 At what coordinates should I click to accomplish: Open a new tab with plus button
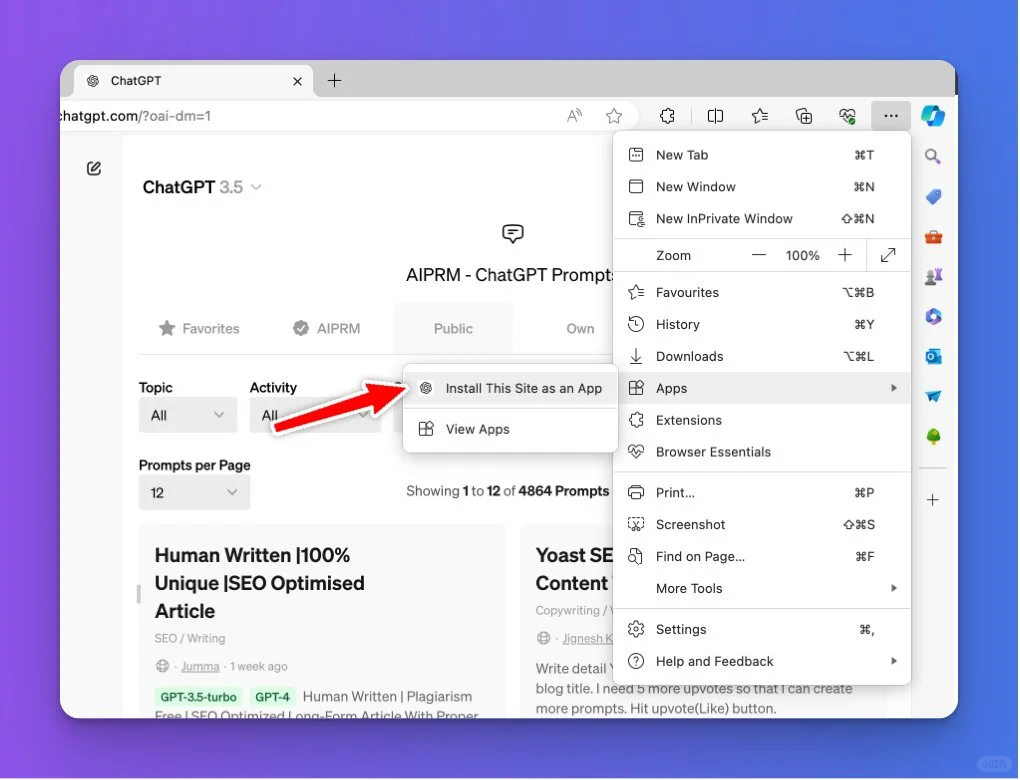334,81
